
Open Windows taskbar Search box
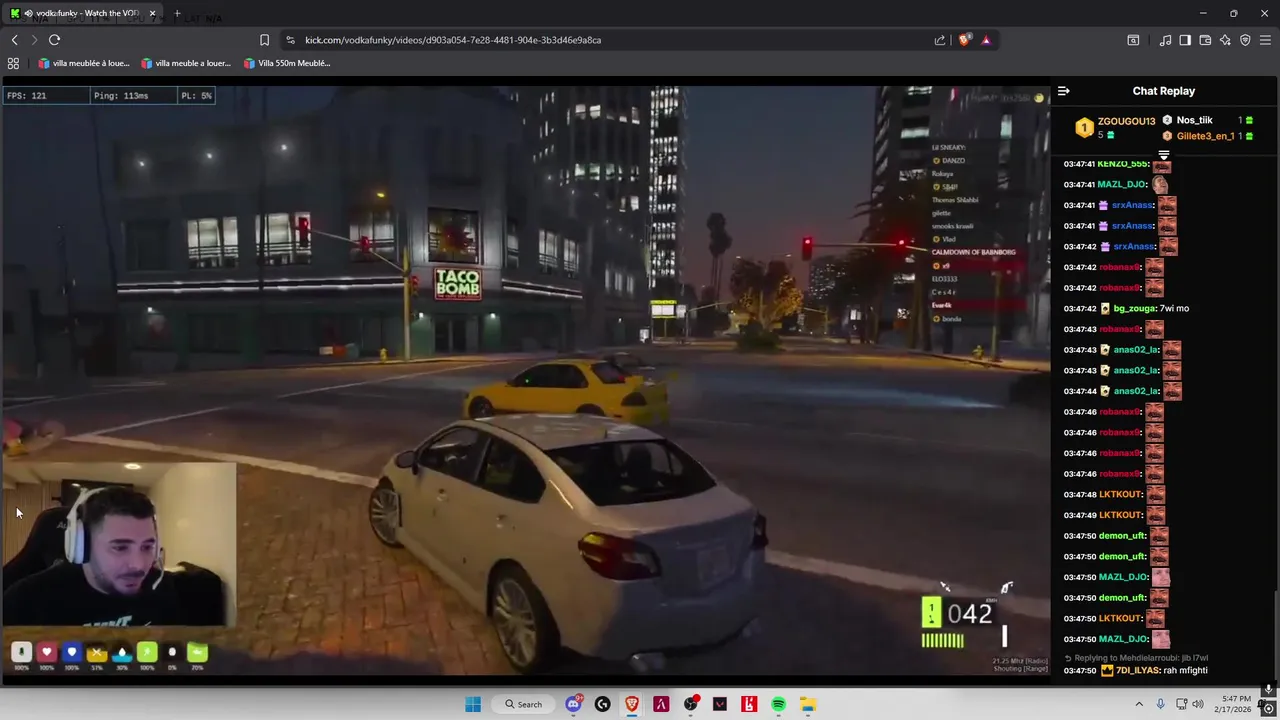[523, 704]
